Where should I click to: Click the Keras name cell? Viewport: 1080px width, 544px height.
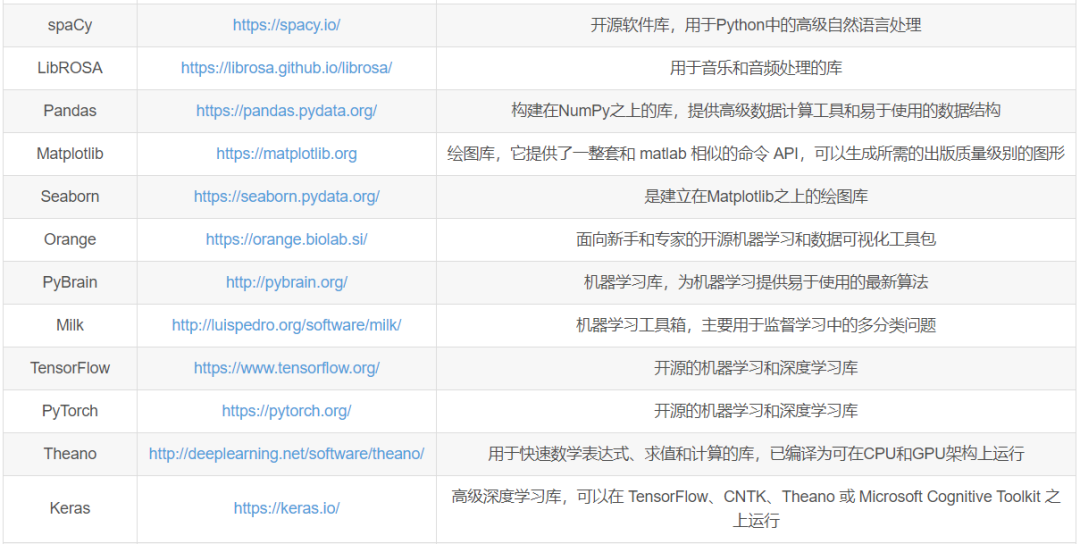[70, 509]
